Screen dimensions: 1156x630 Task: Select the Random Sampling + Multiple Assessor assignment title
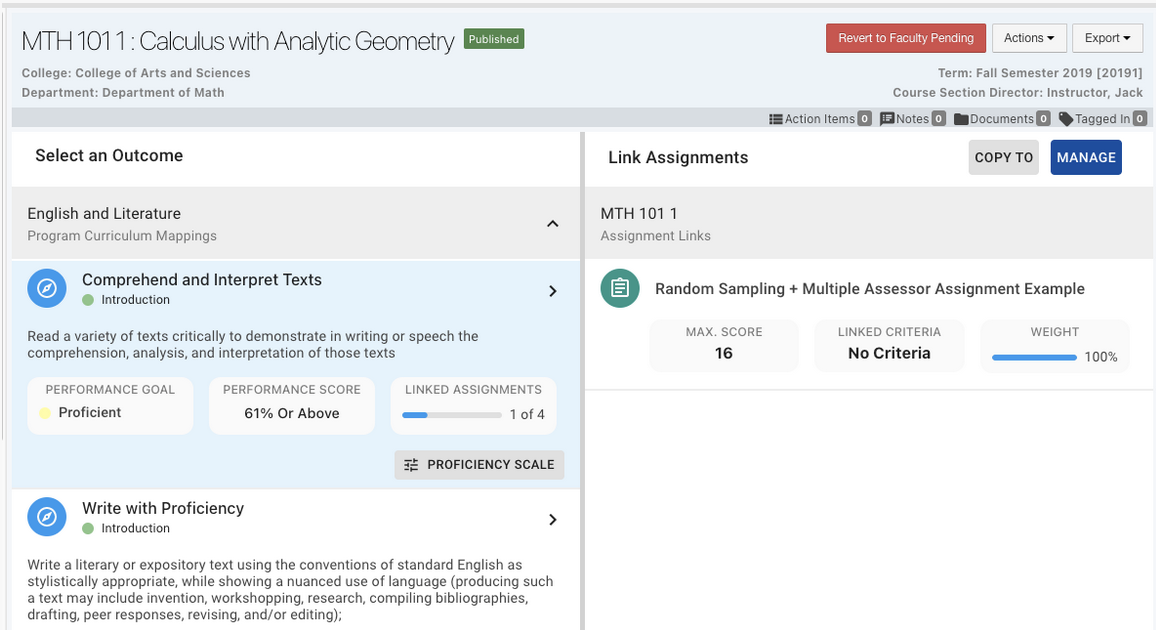(x=869, y=289)
